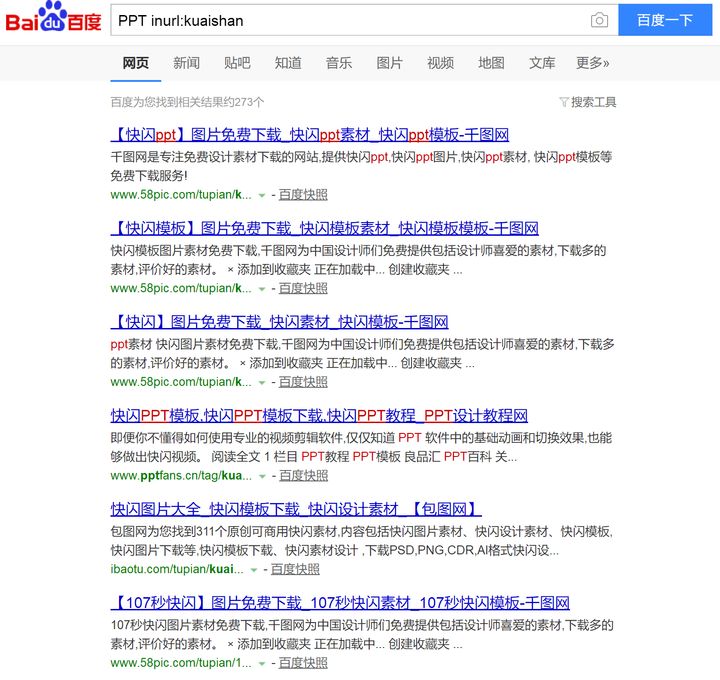The image size is (720, 680).
Task: Switch to the 视频 tab
Action: click(440, 63)
